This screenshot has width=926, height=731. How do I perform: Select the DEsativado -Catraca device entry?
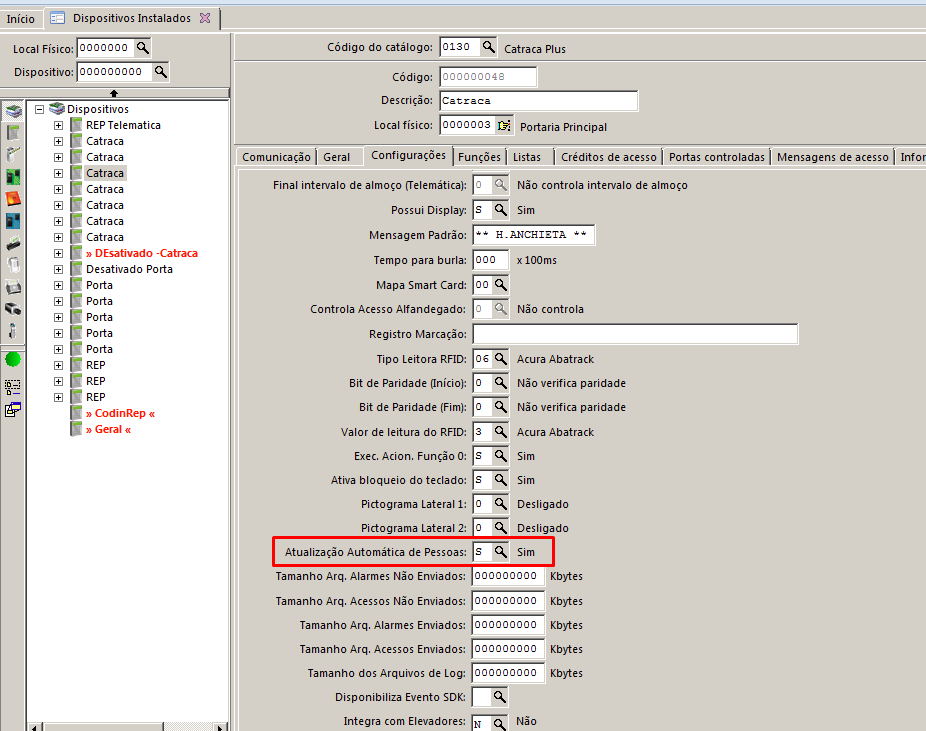click(141, 253)
